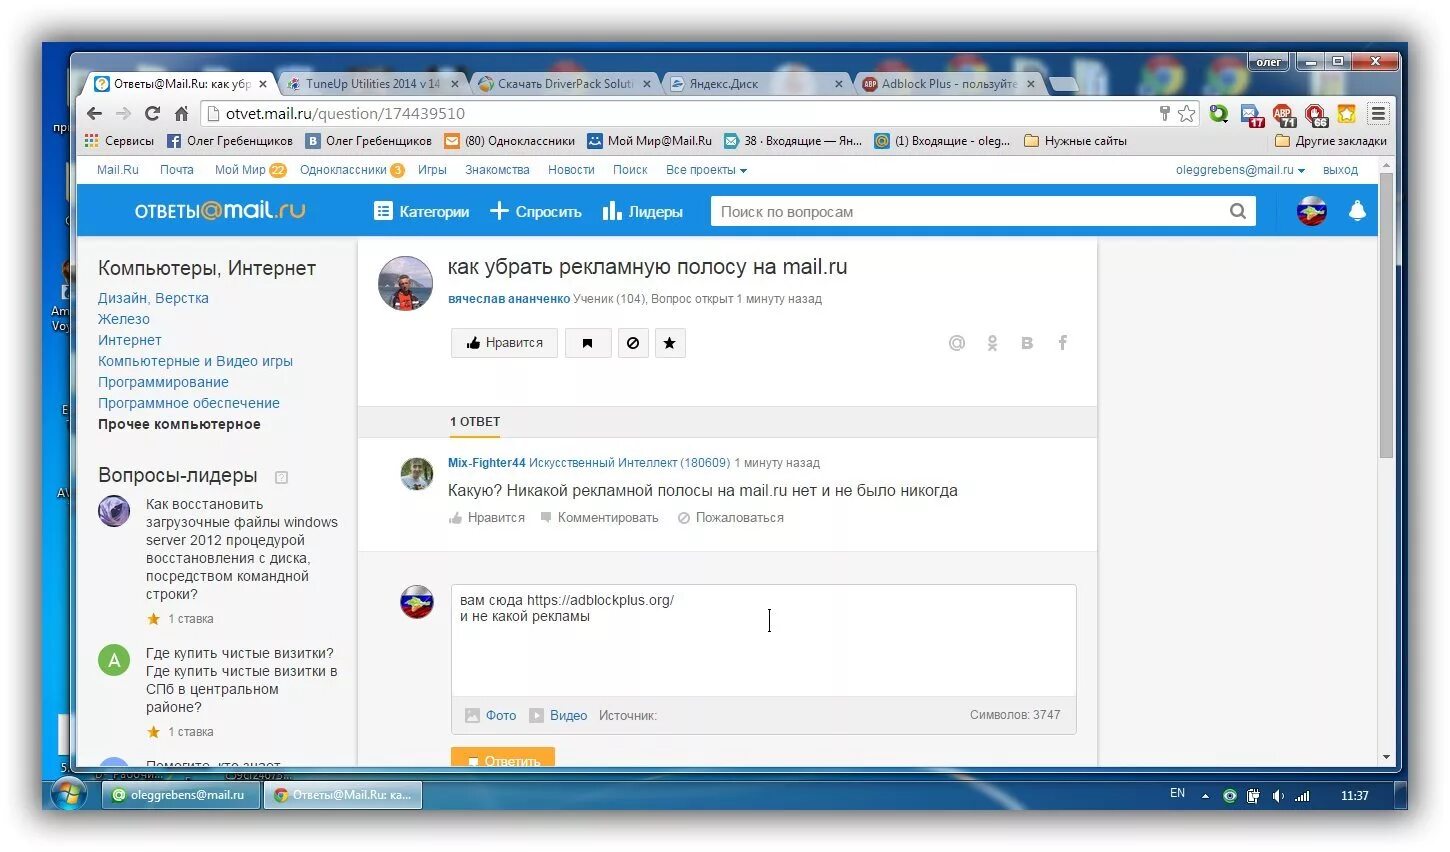Open the Олег Гребенщиков Facebook bookmark
Image resolution: width=1450 pixels, height=852 pixels.
coord(230,141)
